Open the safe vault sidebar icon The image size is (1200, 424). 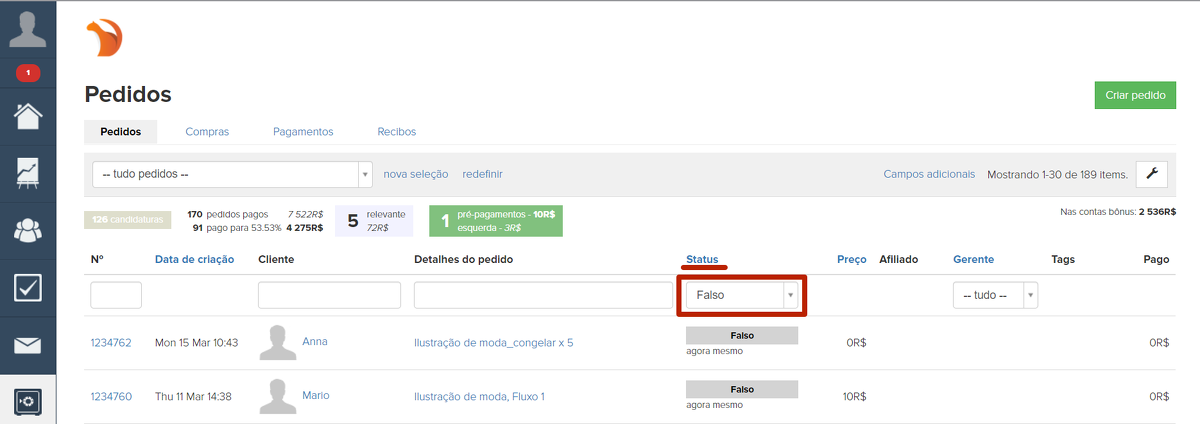[x=28, y=401]
